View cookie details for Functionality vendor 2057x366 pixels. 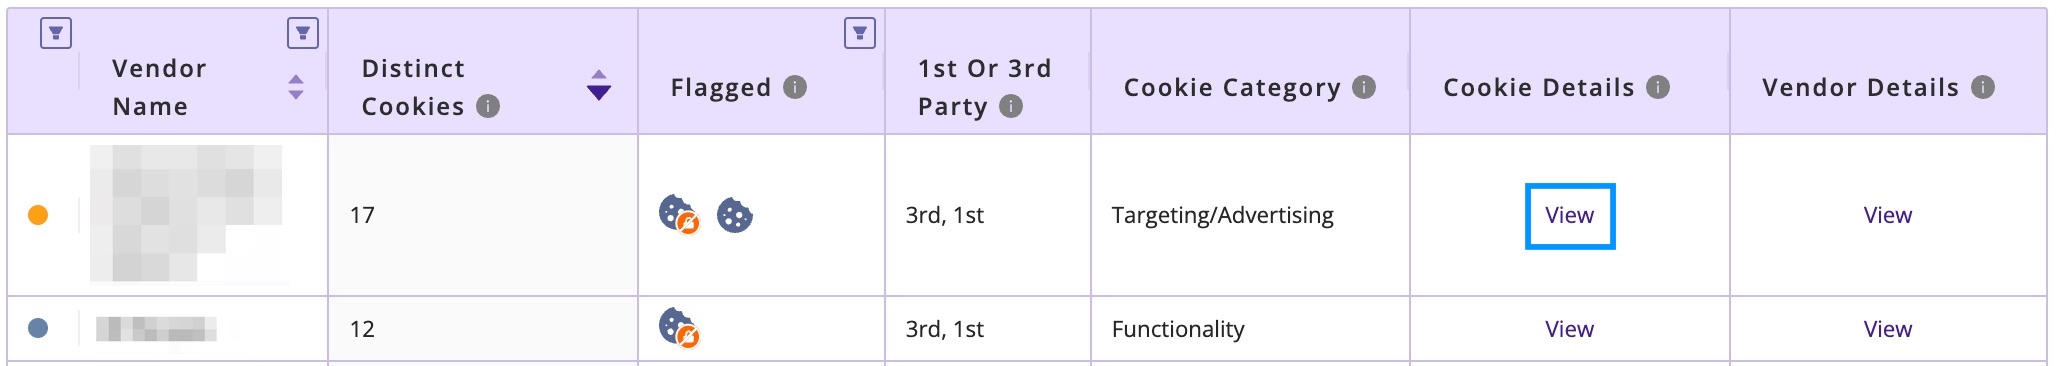(1569, 329)
